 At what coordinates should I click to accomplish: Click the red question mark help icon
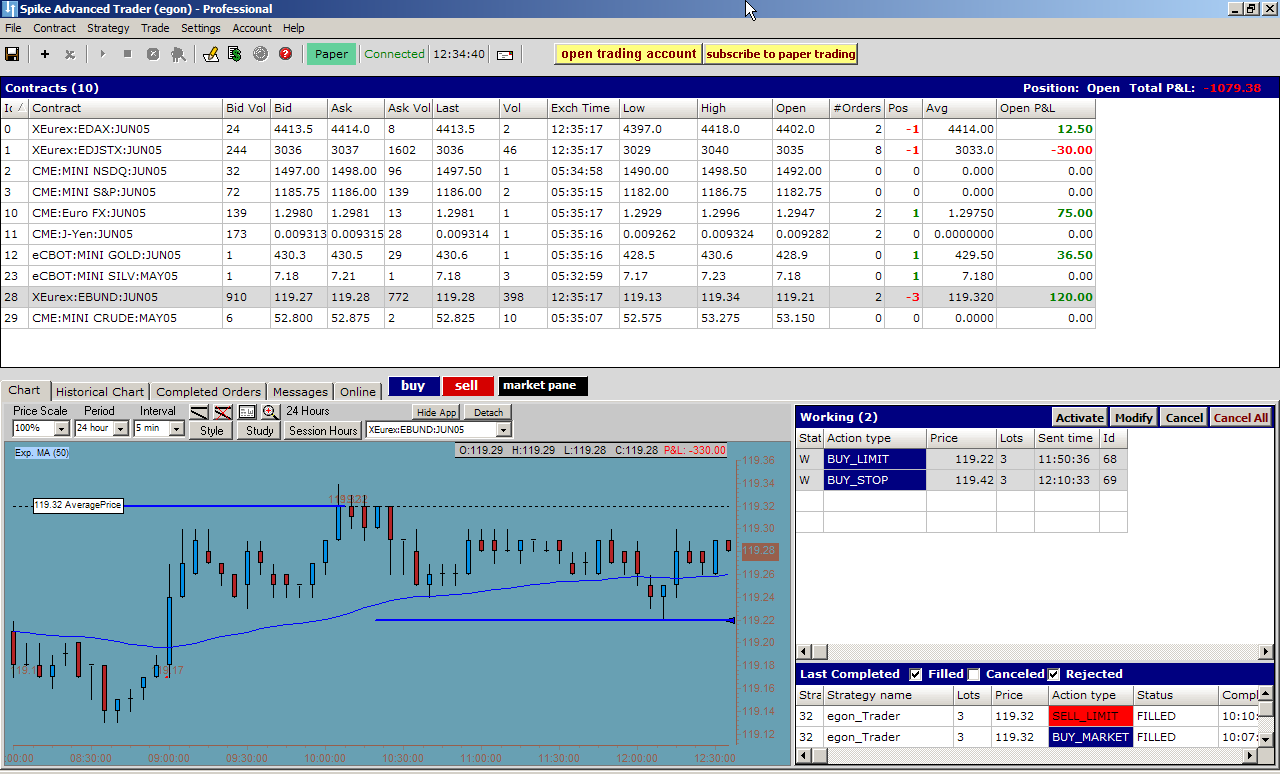pyautogui.click(x=285, y=54)
